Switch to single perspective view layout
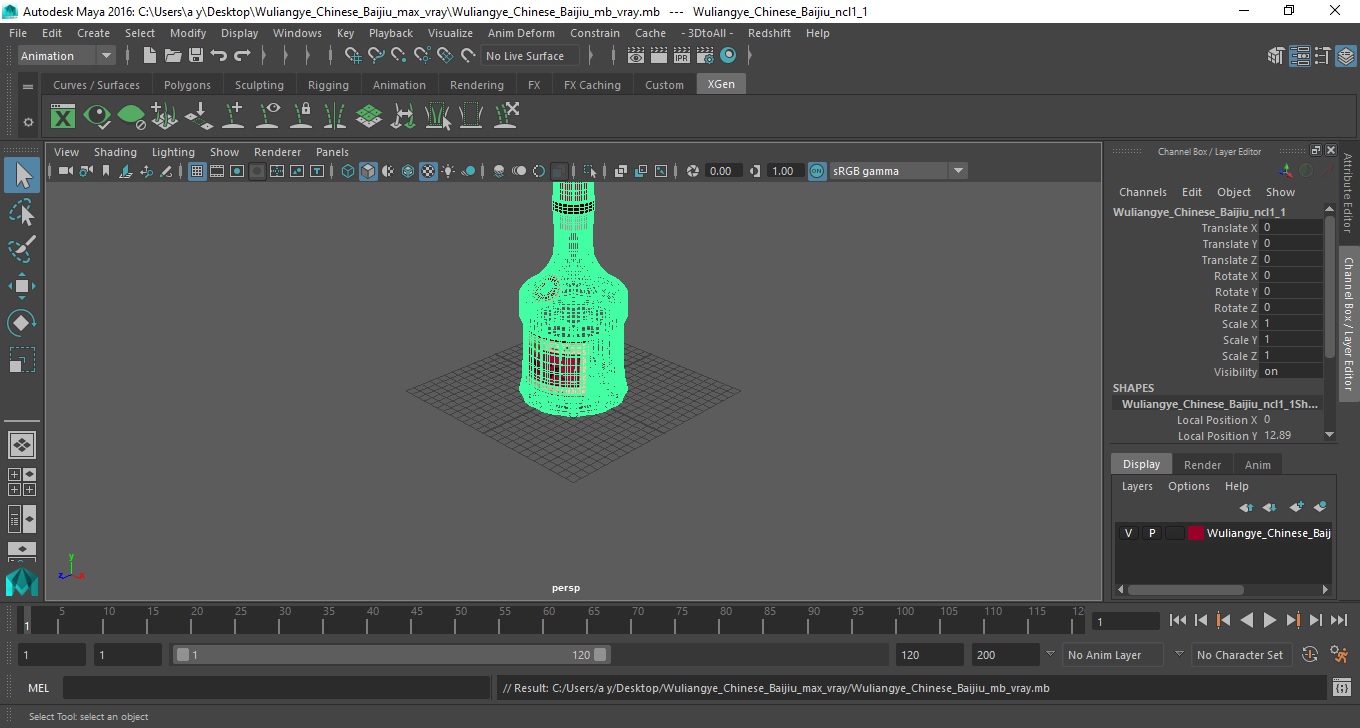 coord(22,445)
